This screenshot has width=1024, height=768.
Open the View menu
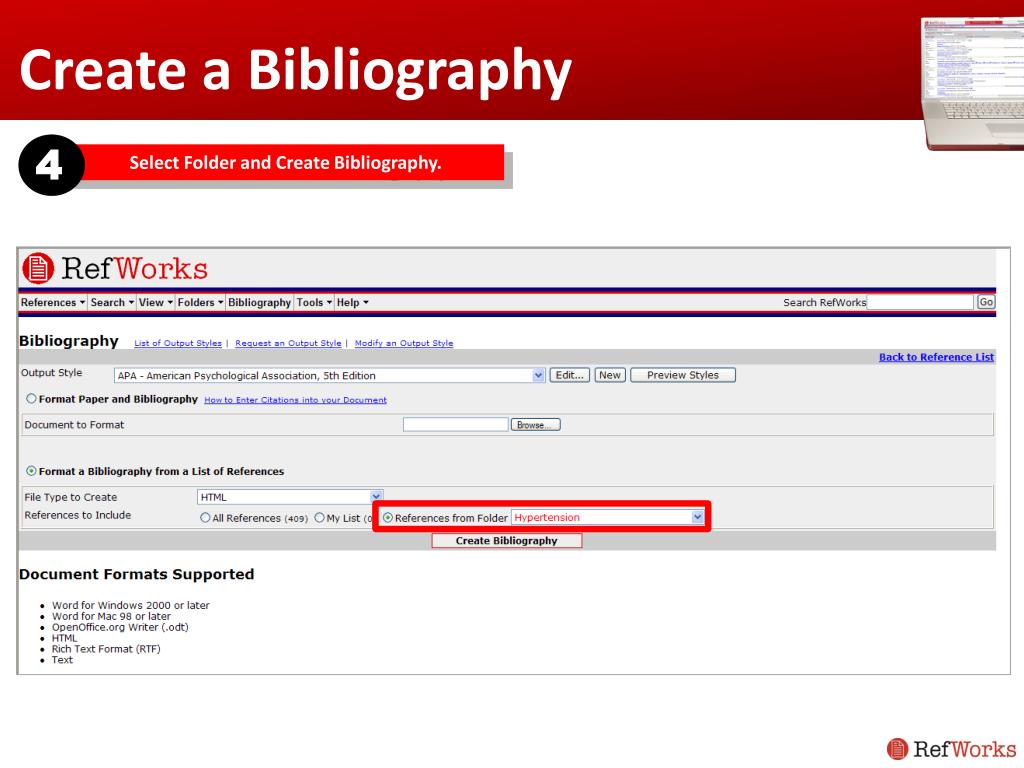click(x=155, y=302)
